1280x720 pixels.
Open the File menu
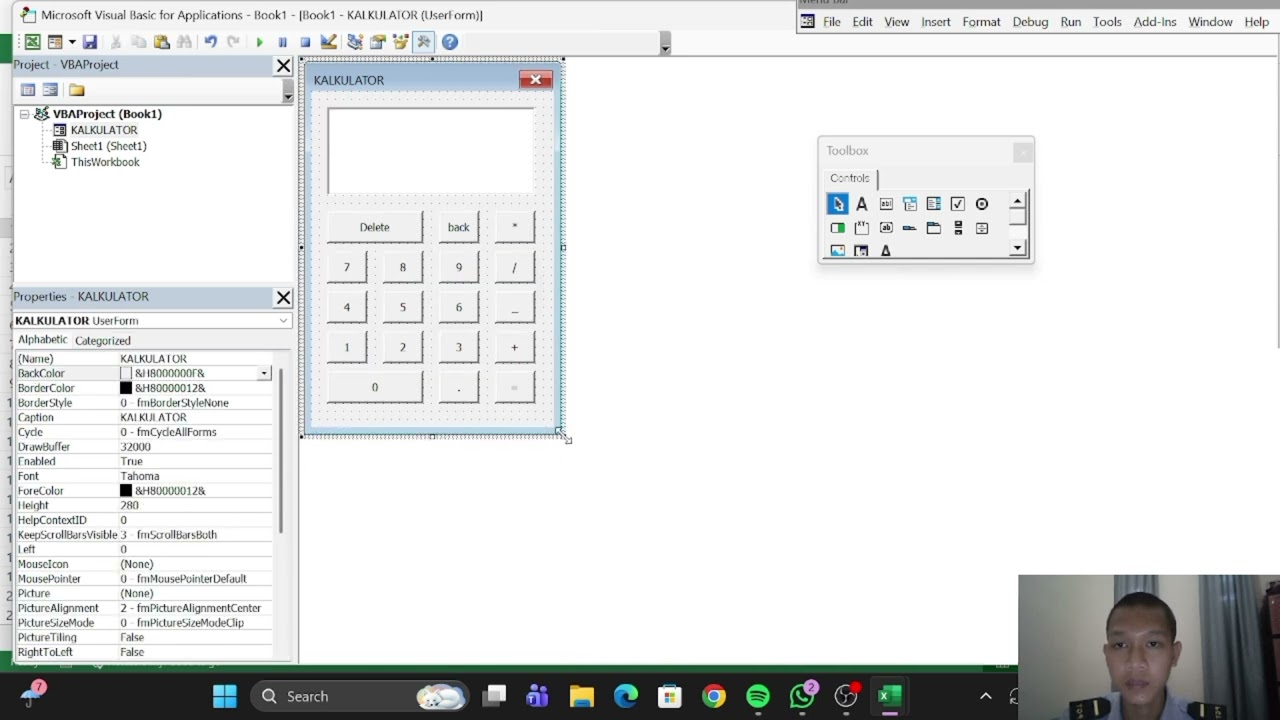click(x=832, y=22)
